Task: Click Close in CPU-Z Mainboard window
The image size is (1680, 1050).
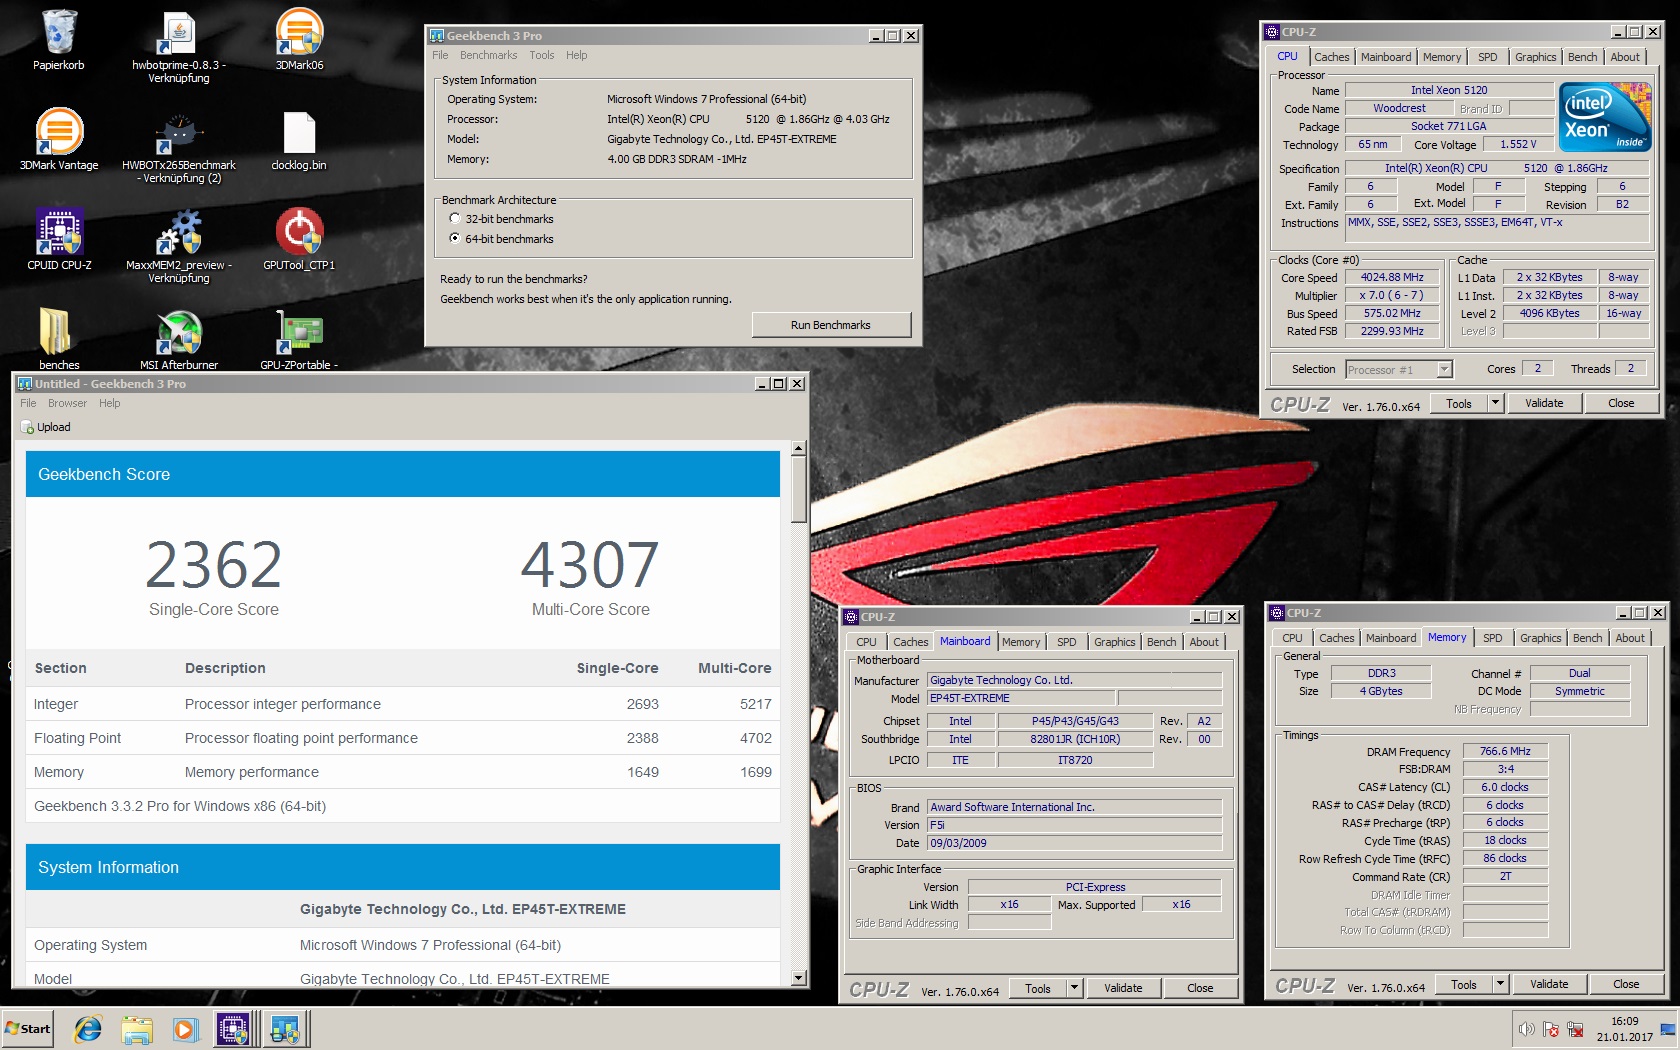Action: click(1200, 988)
